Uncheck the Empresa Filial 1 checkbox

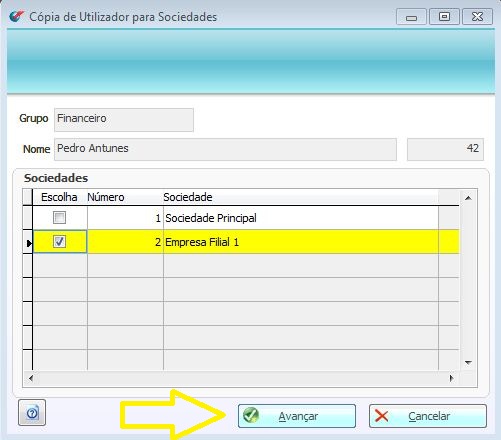click(x=59, y=242)
